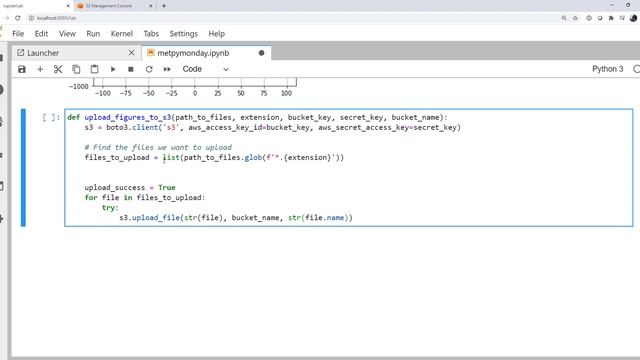The image size is (640, 360).
Task: Close the Launcher tab
Action: coord(131,53)
